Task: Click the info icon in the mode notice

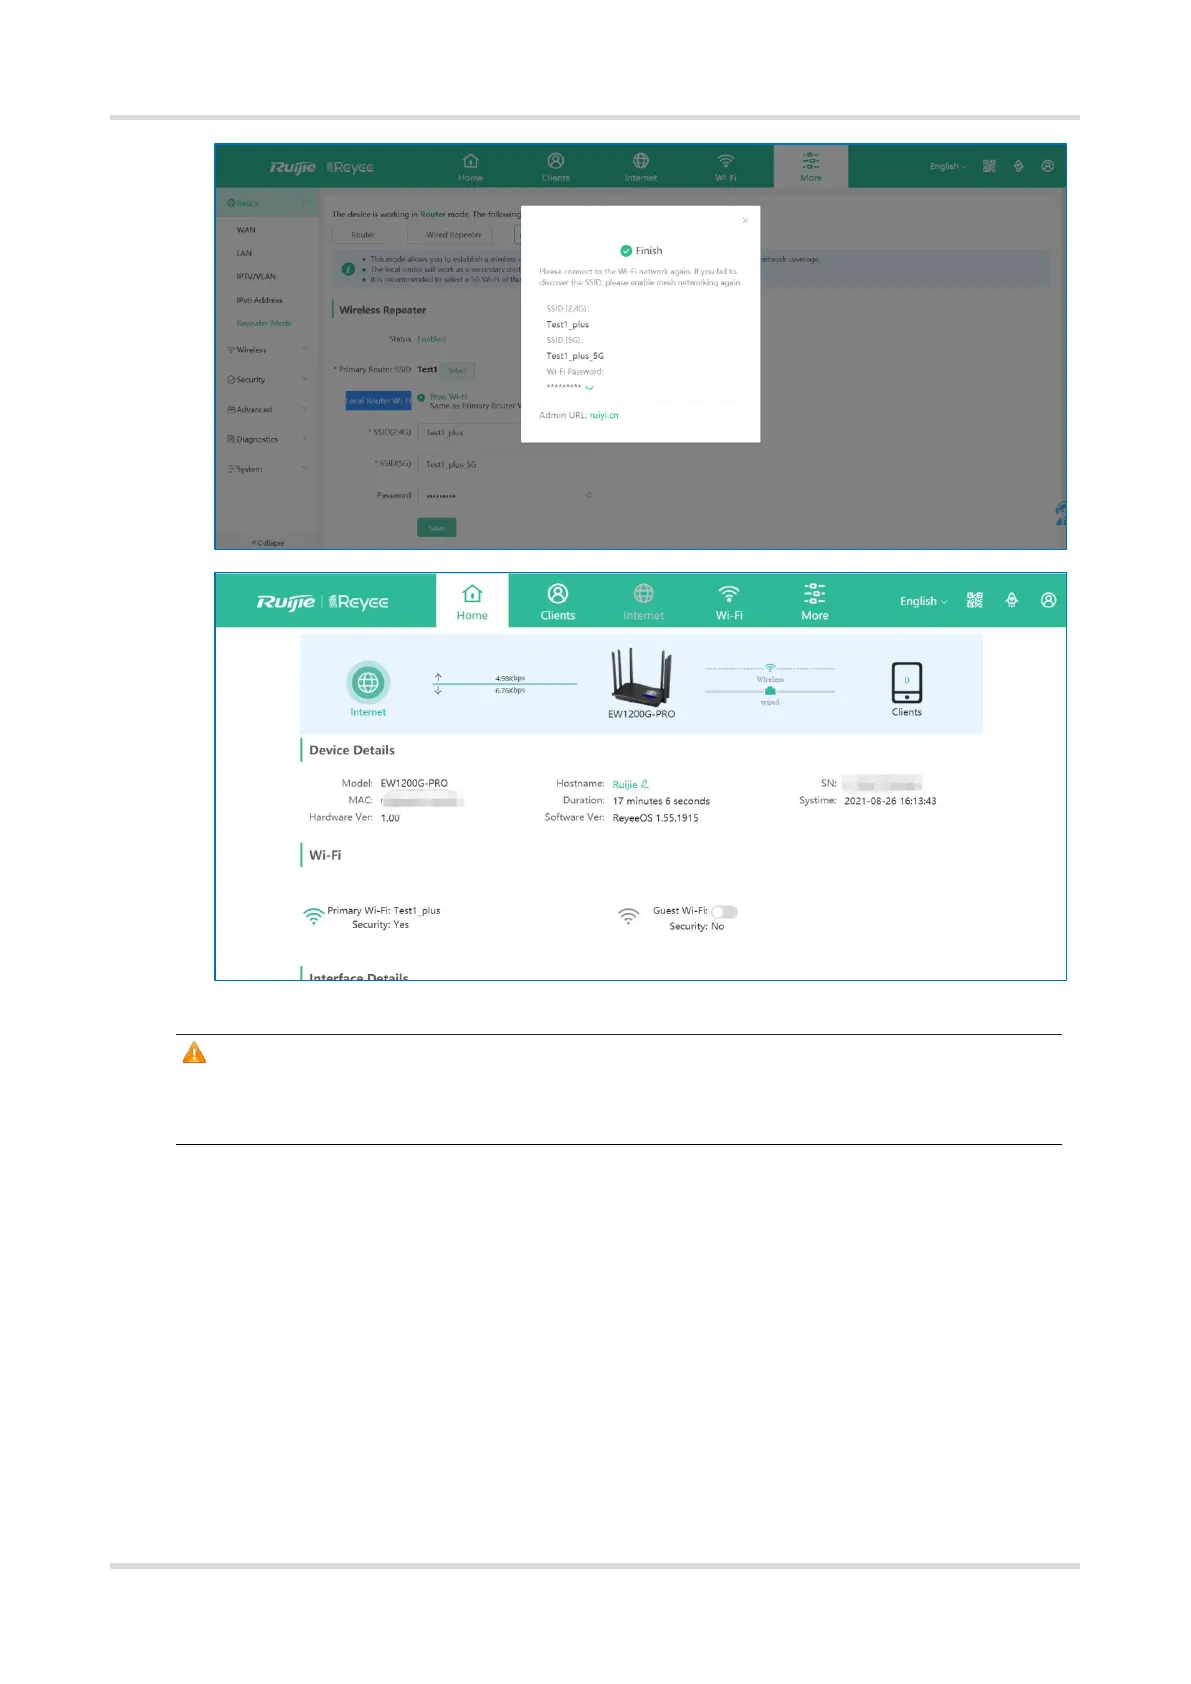Action: [348, 268]
